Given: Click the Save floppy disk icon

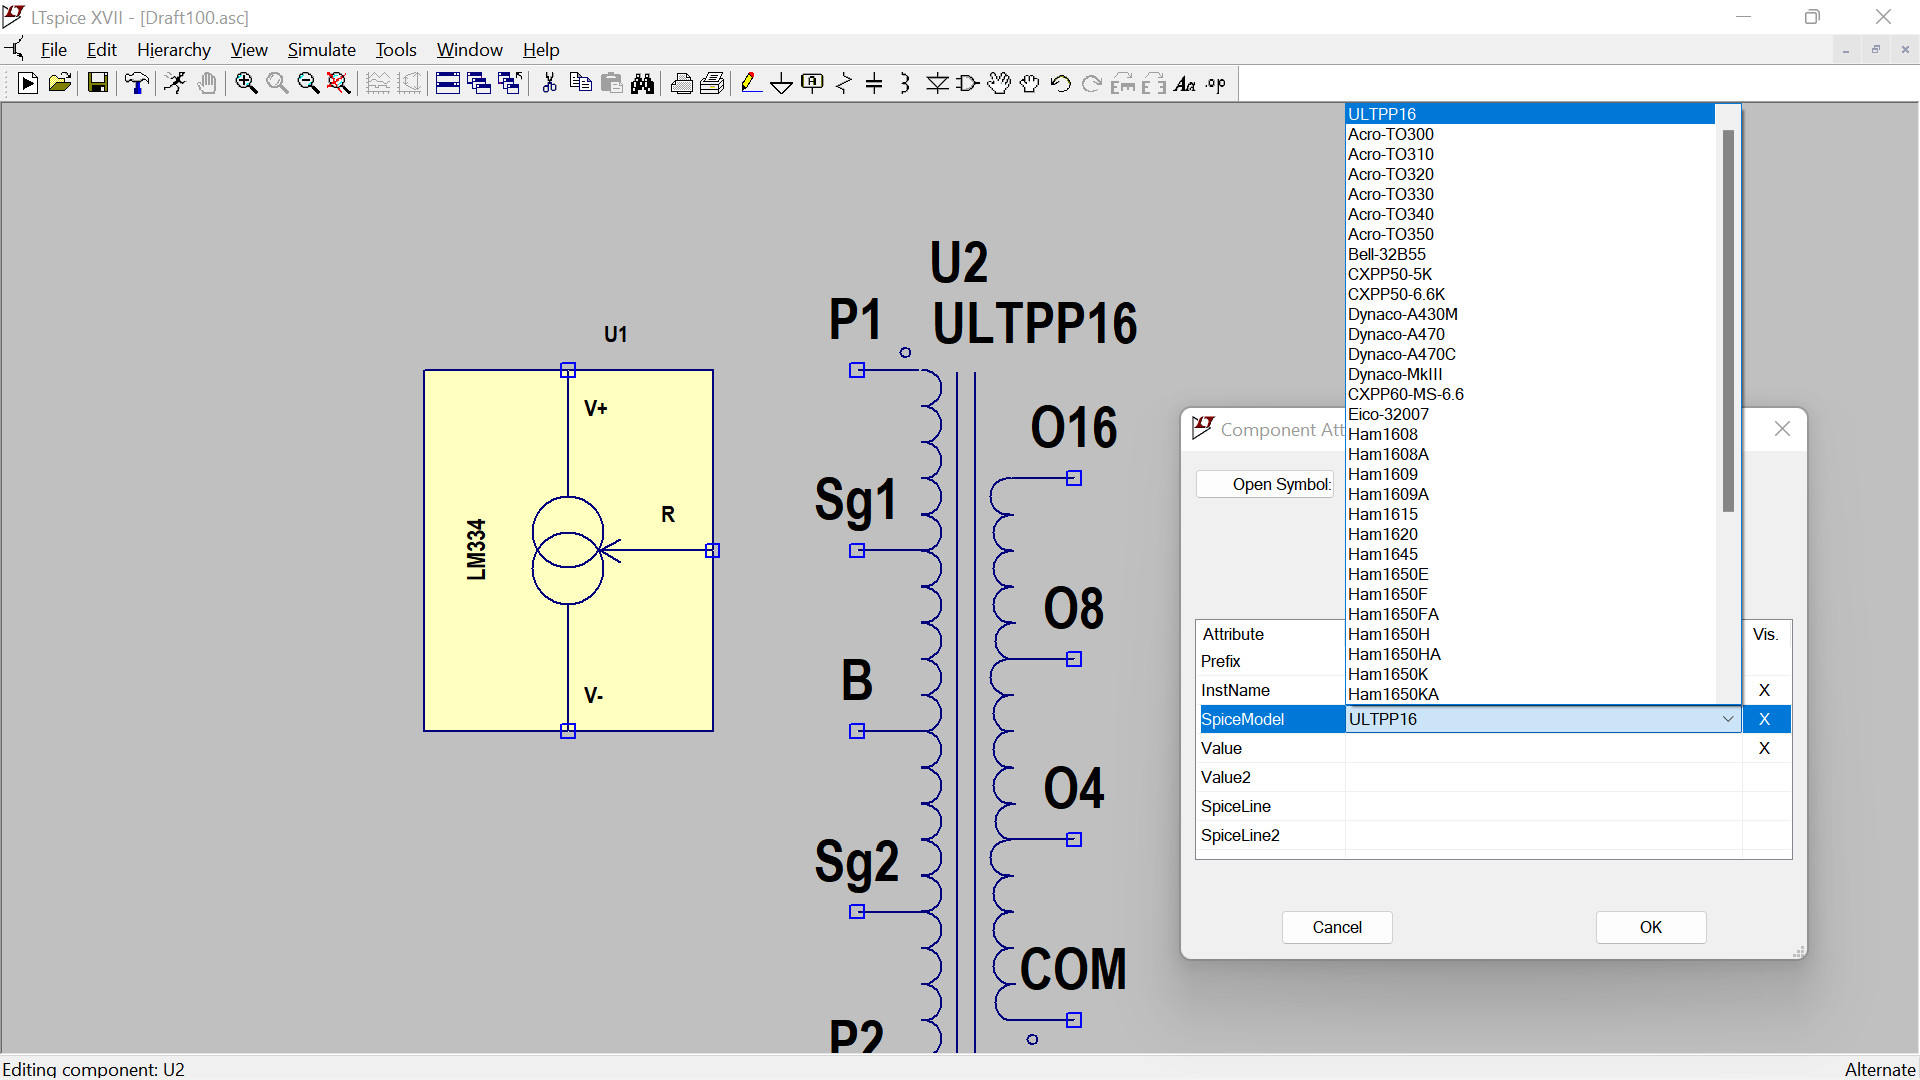Looking at the screenshot, I should coord(97,84).
